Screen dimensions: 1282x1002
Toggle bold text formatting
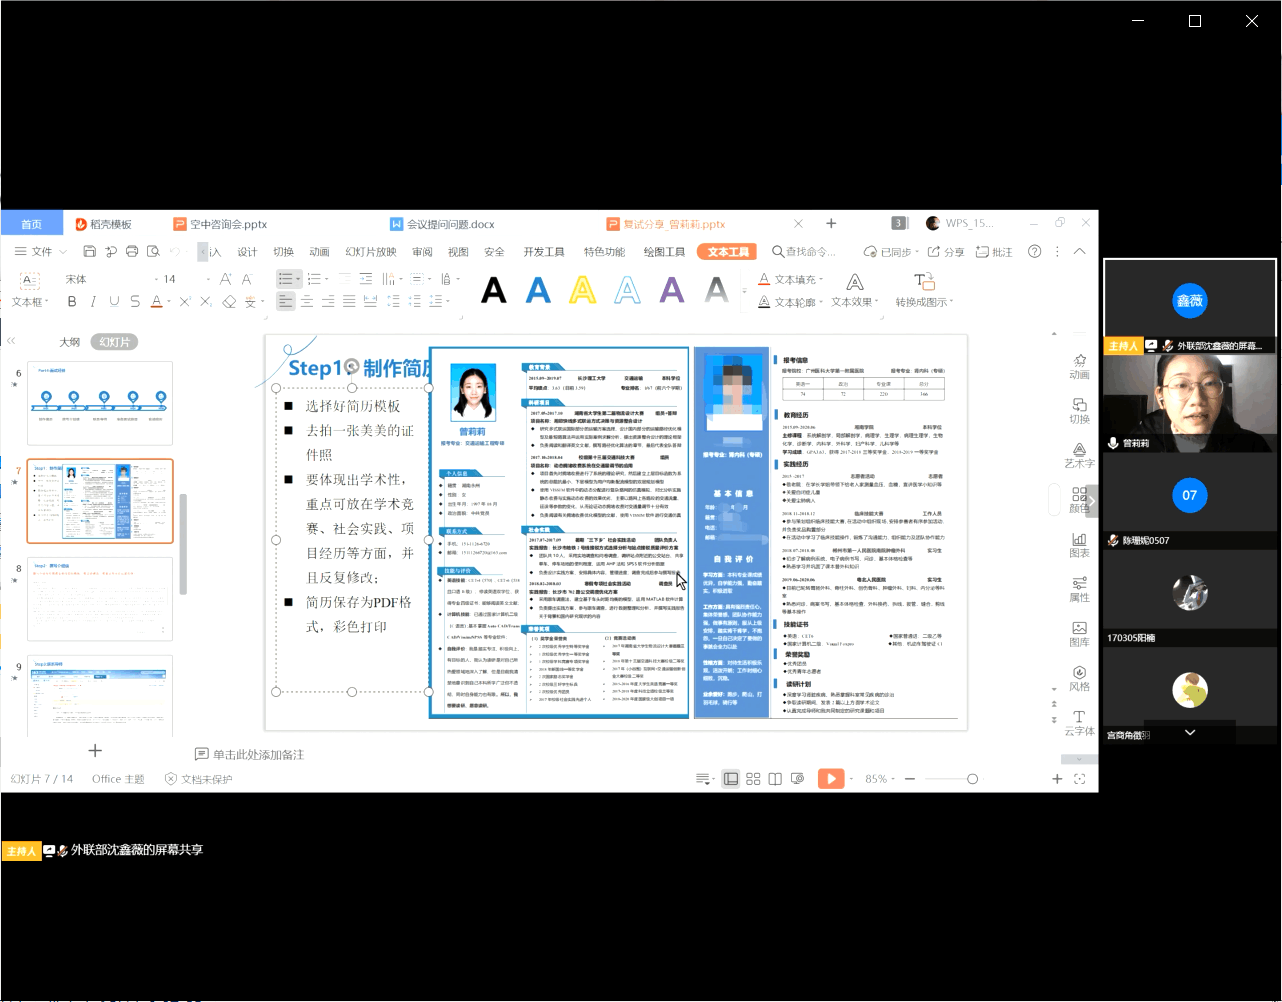[x=72, y=301]
